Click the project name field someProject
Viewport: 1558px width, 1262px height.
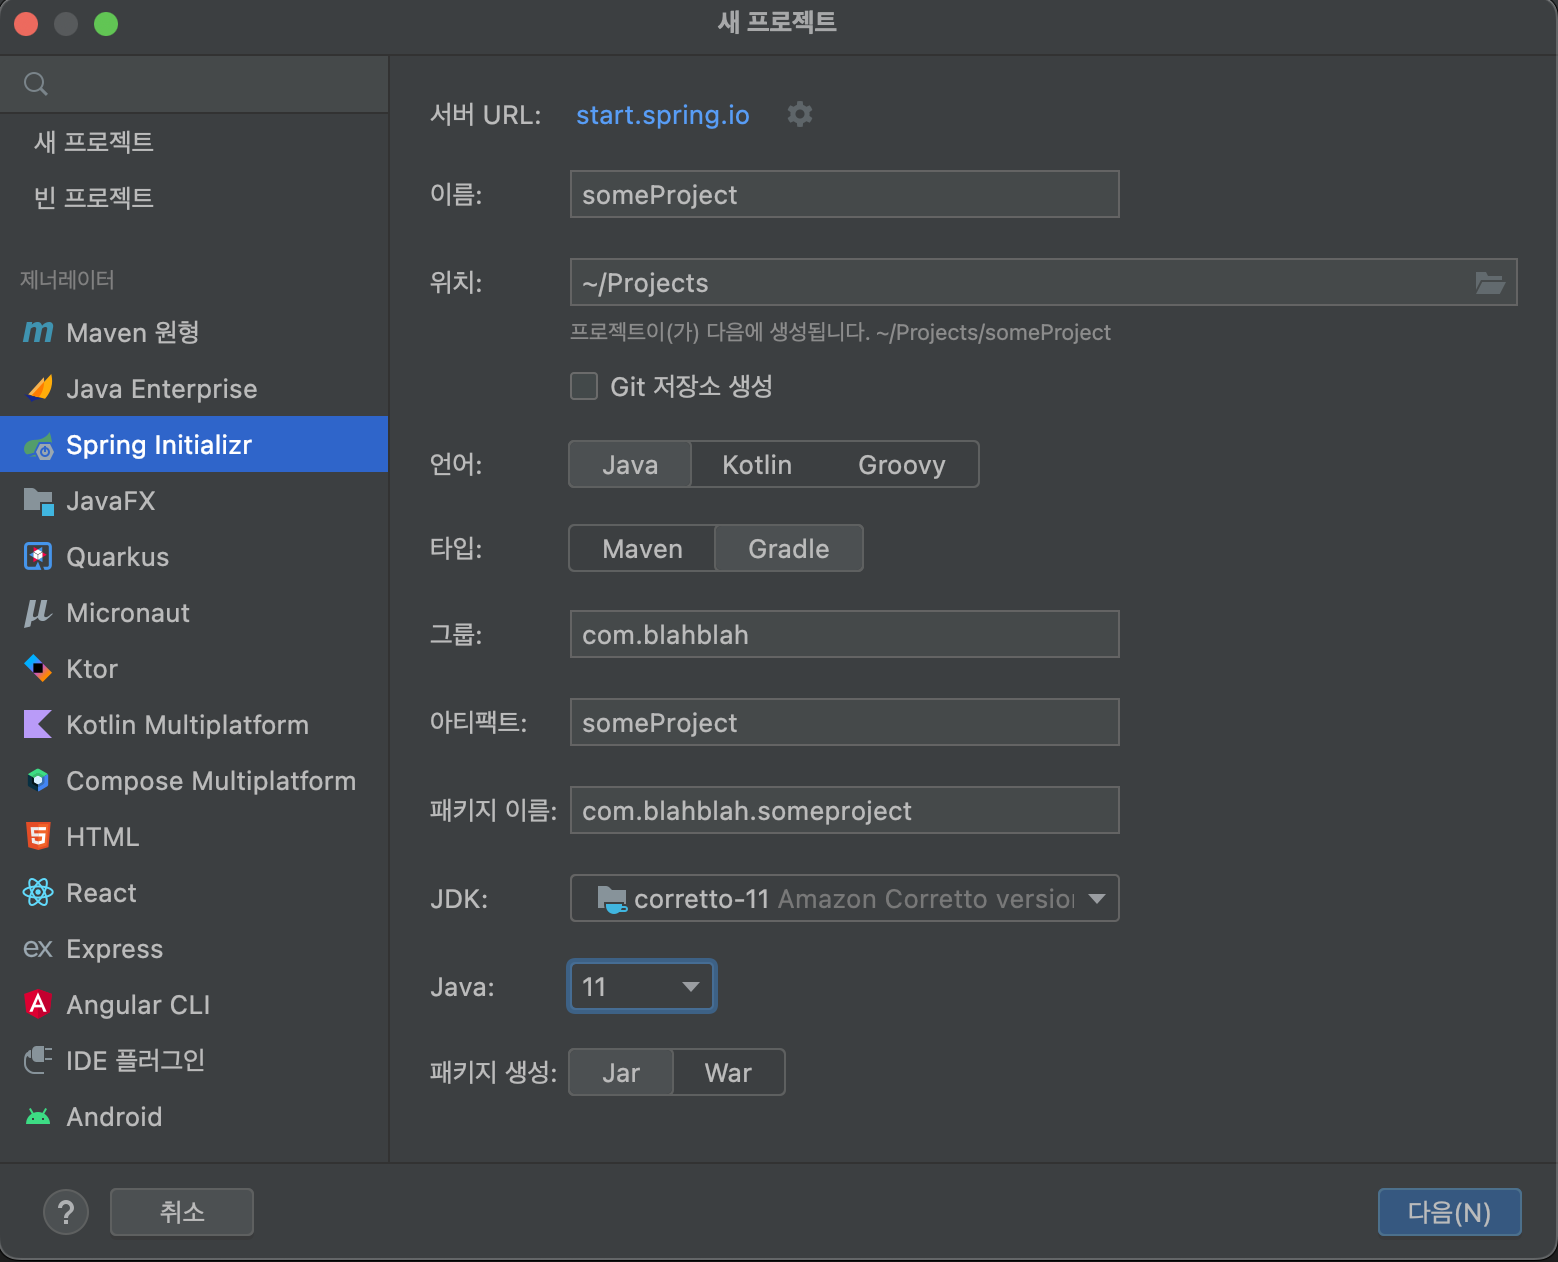tap(844, 194)
